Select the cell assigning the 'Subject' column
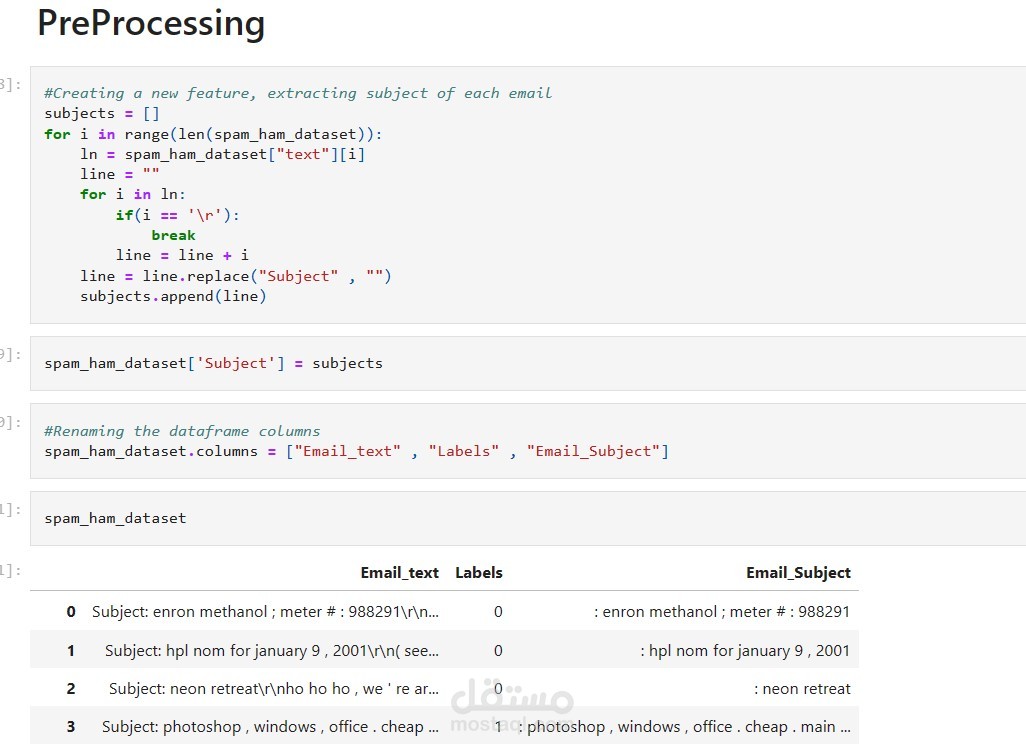The image size is (1026, 750). tap(213, 363)
